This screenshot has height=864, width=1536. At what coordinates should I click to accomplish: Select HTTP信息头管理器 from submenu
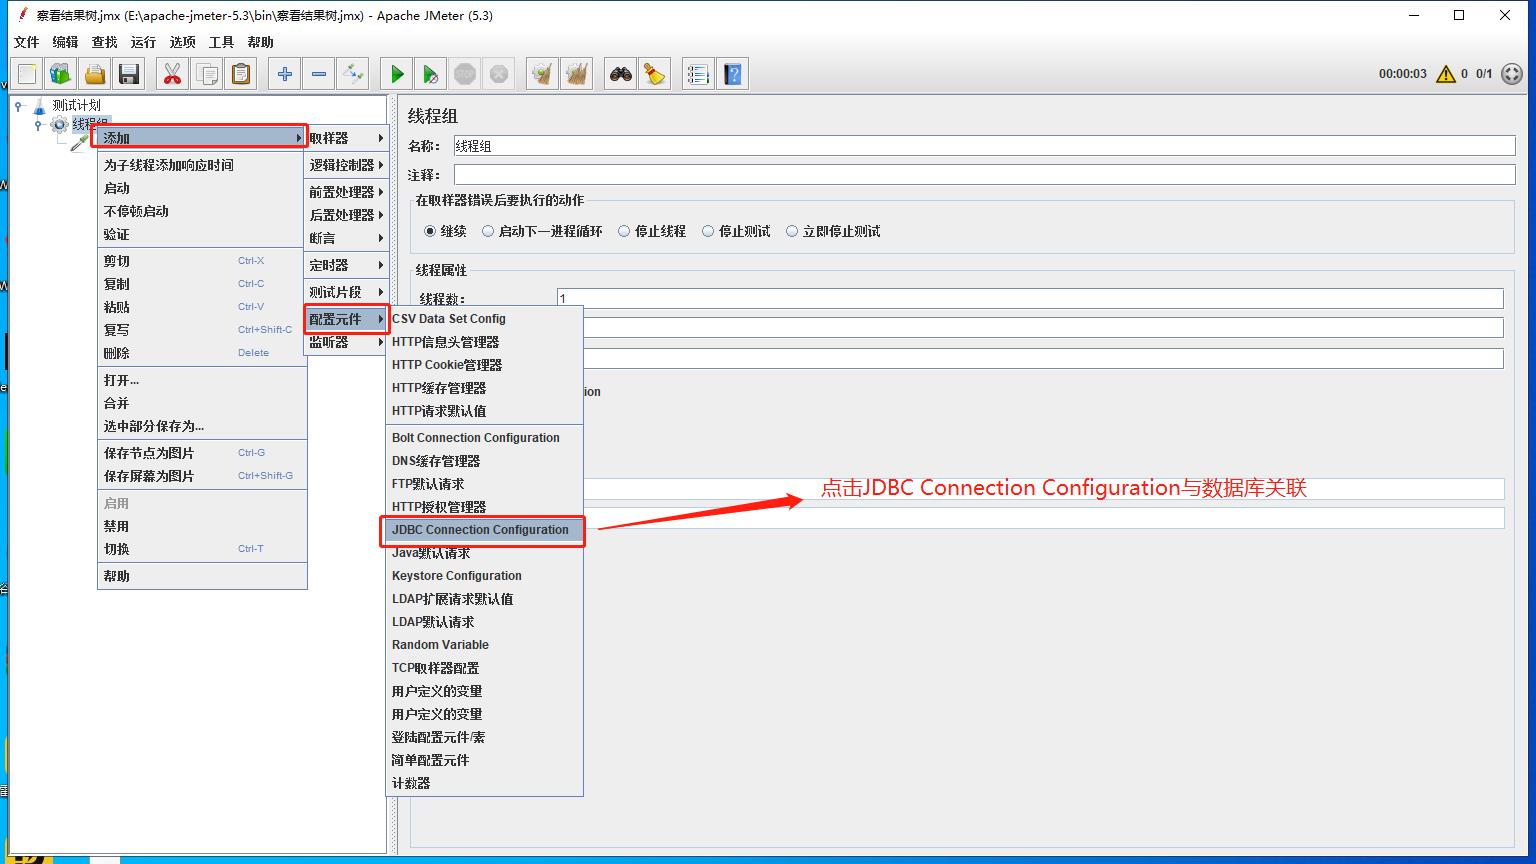484,342
